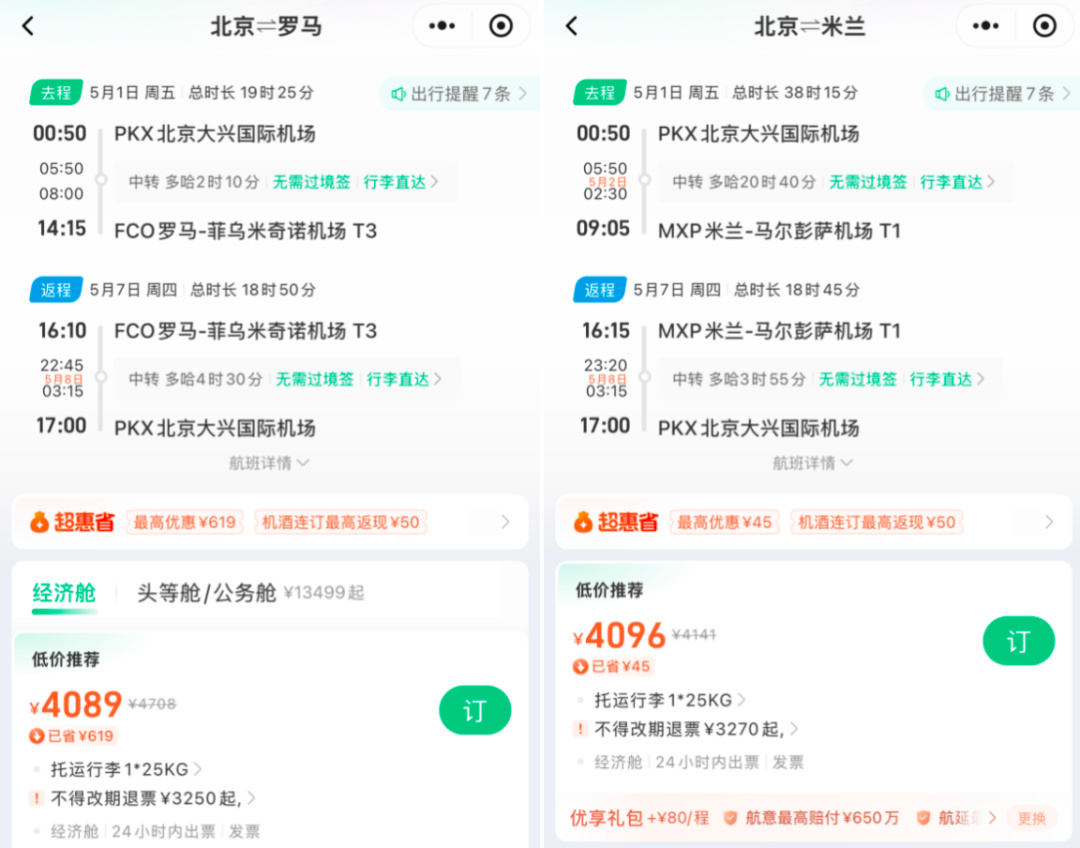
Task: Select the 返程 return tag on Milan itinerary
Action: point(599,289)
